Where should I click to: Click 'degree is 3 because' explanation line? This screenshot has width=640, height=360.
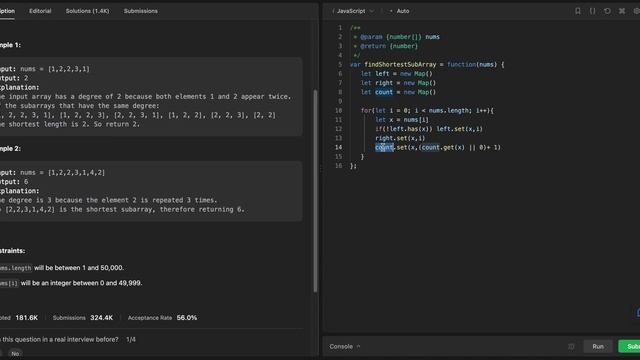109,200
